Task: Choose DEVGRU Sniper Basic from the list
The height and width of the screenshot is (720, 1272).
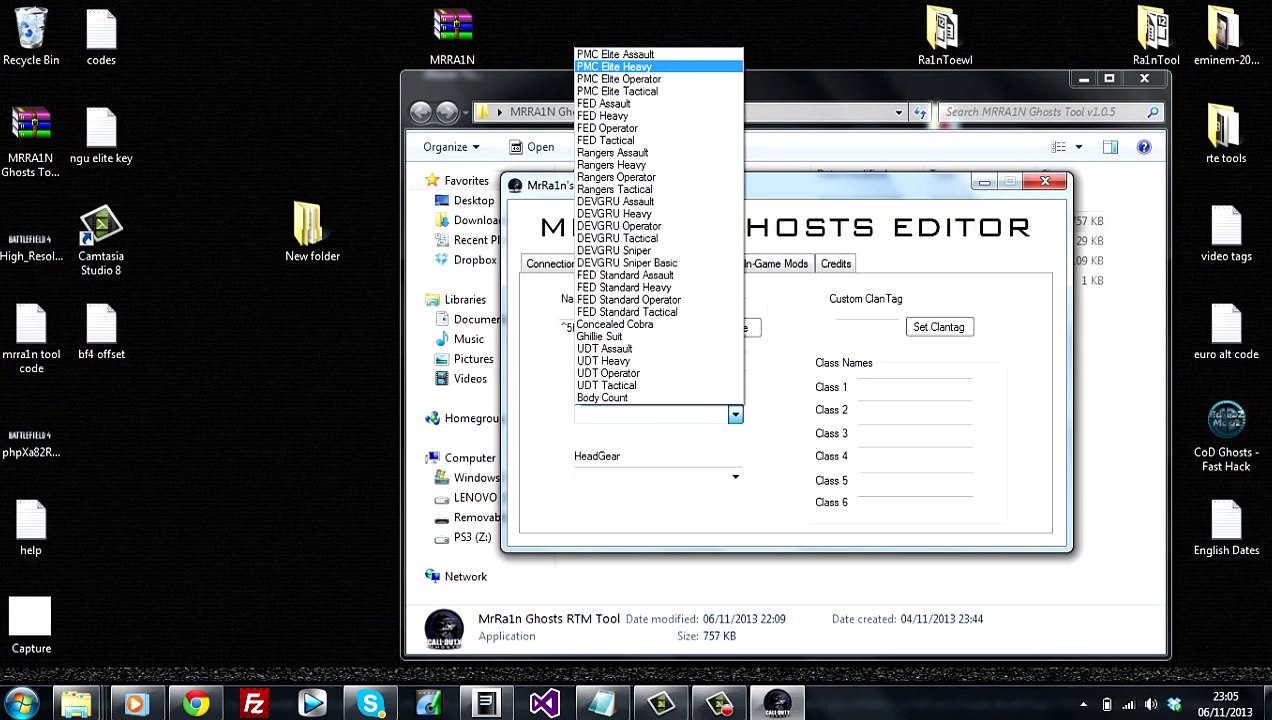Action: (x=659, y=263)
